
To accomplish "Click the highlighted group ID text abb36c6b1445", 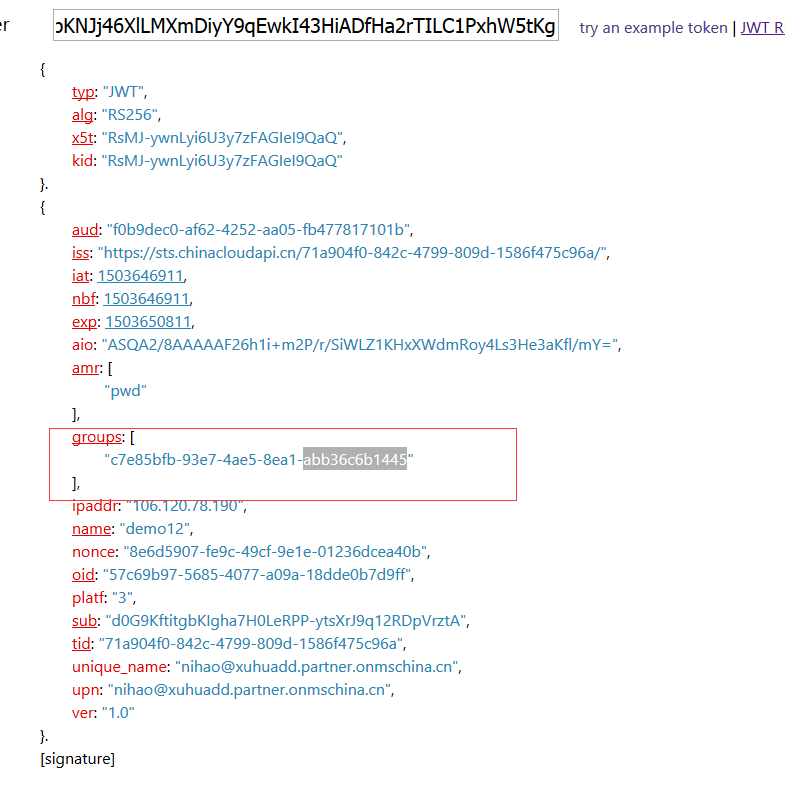I will (x=354, y=460).
